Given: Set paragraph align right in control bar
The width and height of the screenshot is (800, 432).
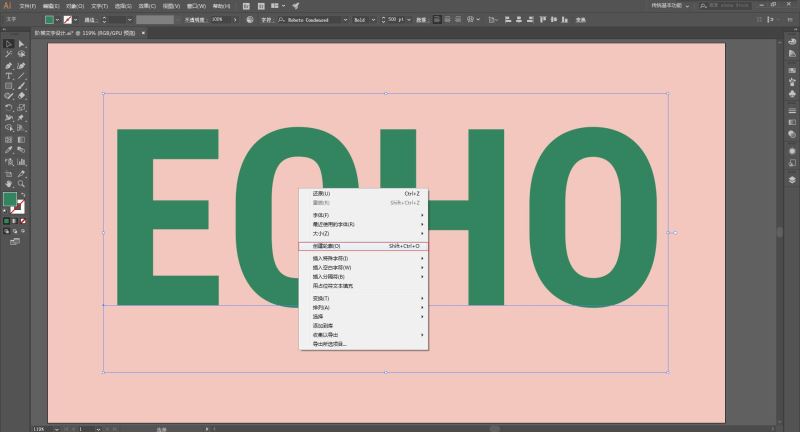Looking at the screenshot, I should tap(458, 19).
